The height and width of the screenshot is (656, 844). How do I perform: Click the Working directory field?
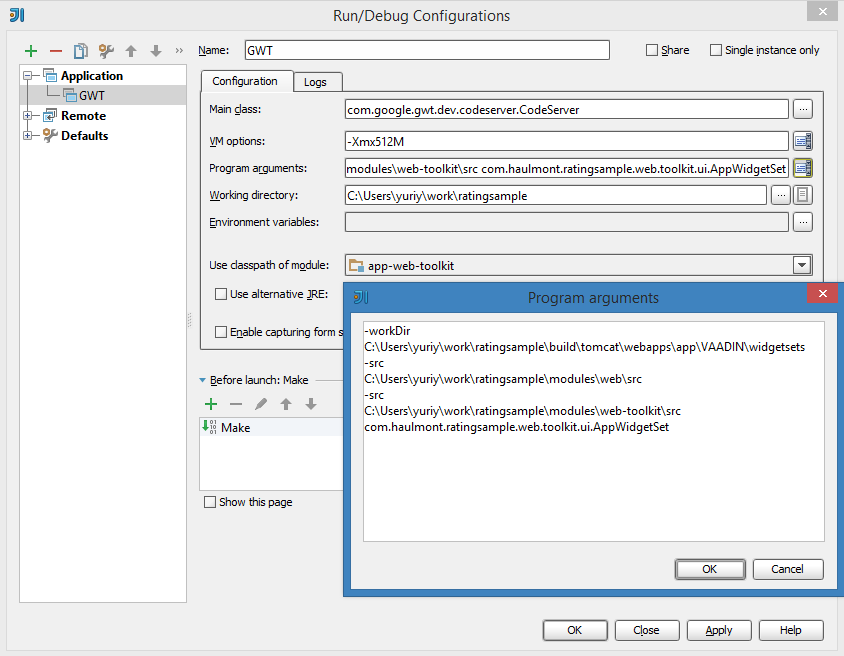tap(555, 195)
